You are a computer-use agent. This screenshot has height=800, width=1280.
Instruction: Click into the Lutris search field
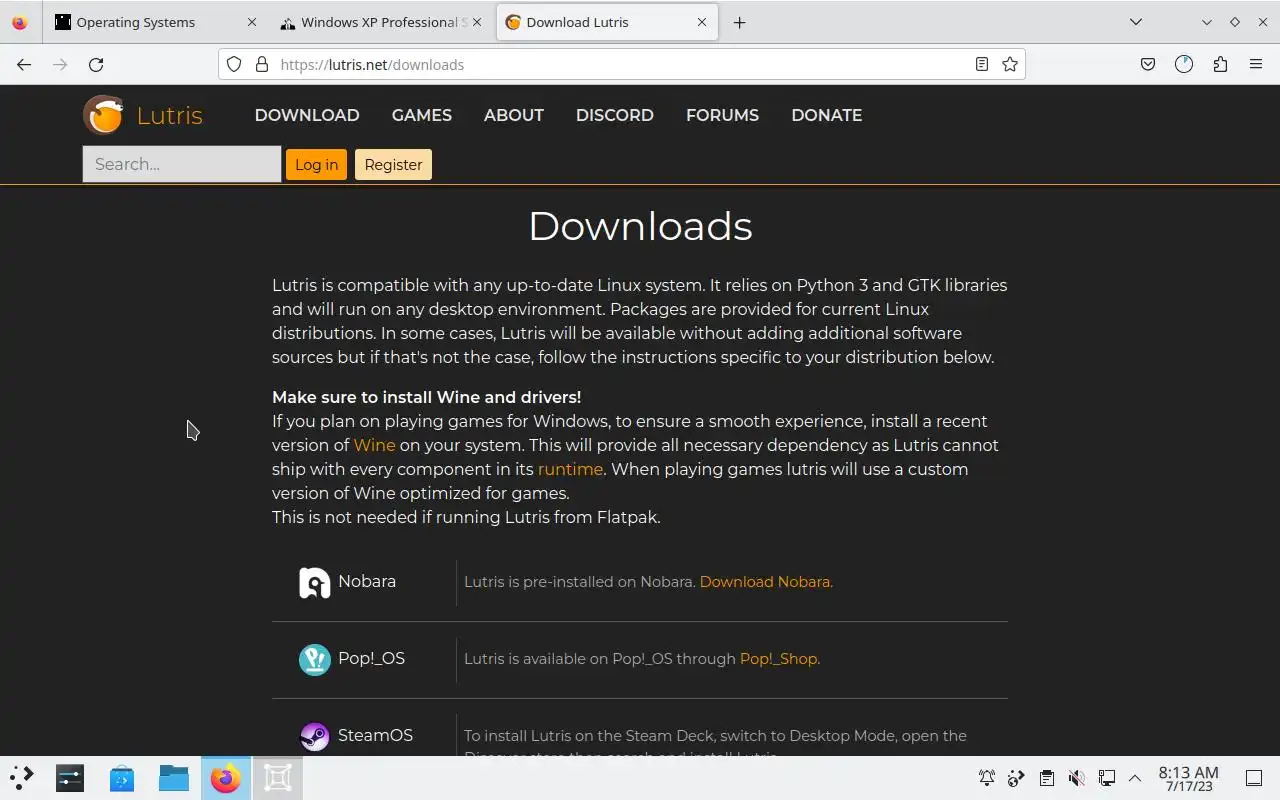click(182, 164)
